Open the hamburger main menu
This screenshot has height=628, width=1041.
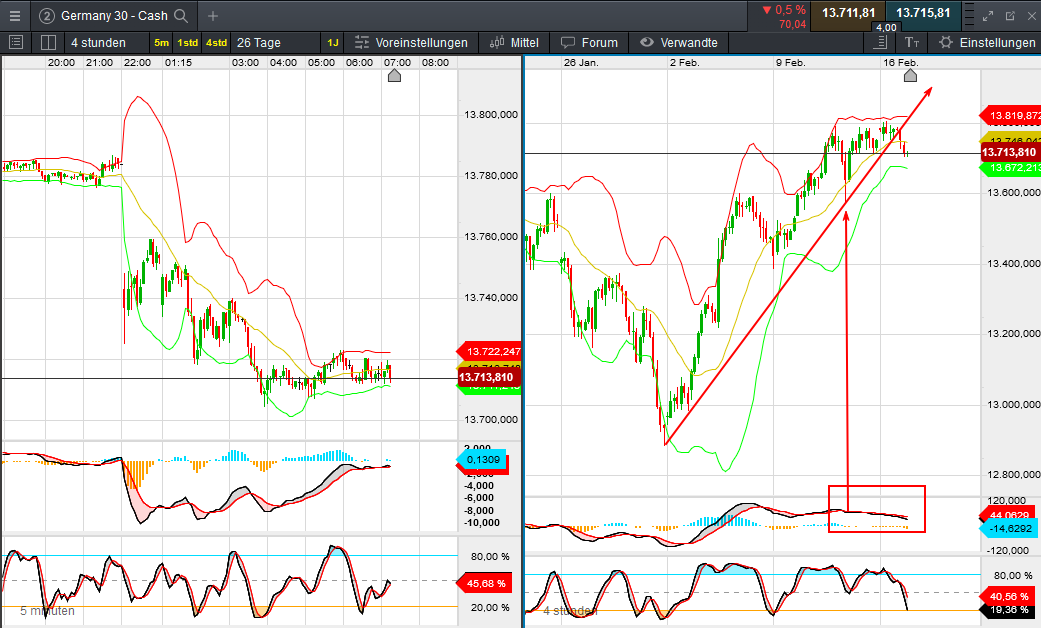(15, 16)
